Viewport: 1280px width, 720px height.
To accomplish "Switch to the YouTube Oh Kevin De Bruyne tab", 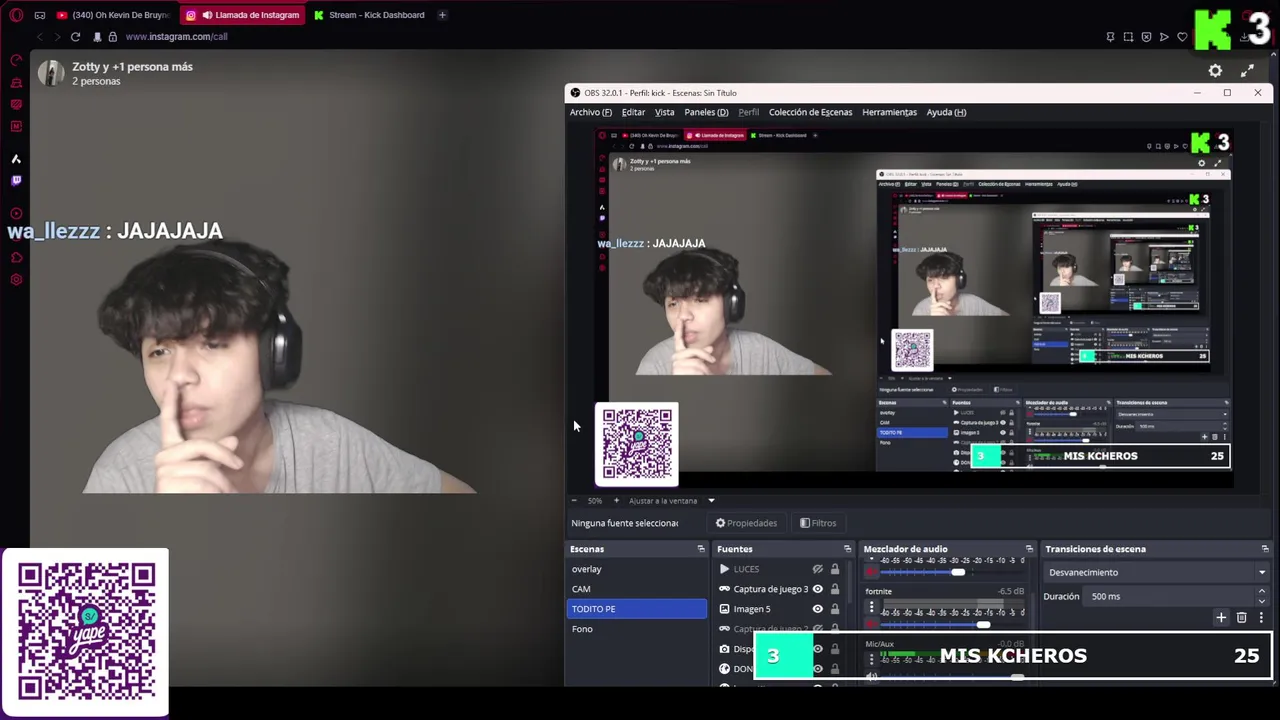I will (113, 15).
